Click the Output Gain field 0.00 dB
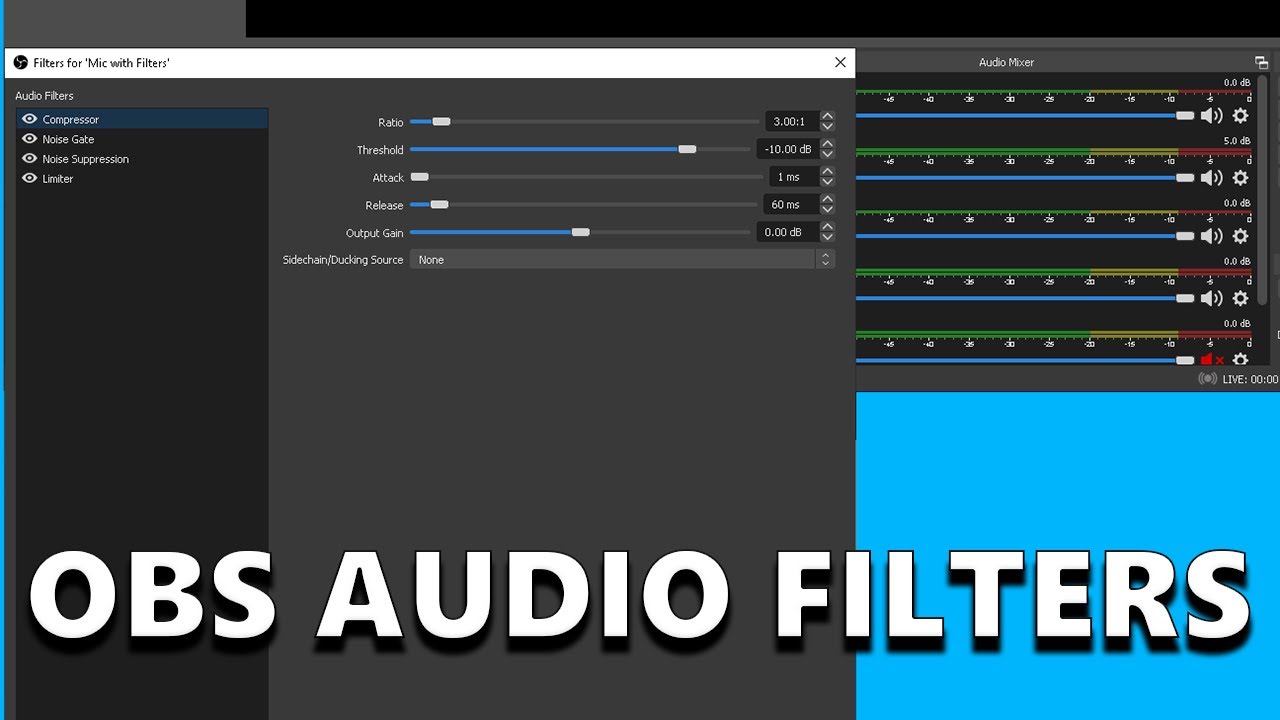Viewport: 1280px width, 720px height. click(788, 232)
